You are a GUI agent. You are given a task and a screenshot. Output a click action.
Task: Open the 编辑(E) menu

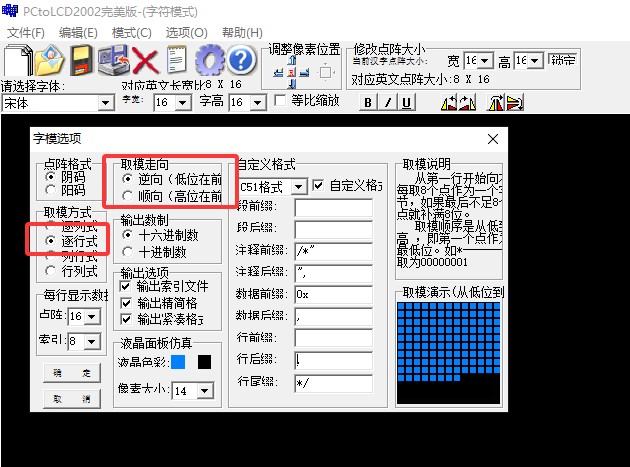78,33
